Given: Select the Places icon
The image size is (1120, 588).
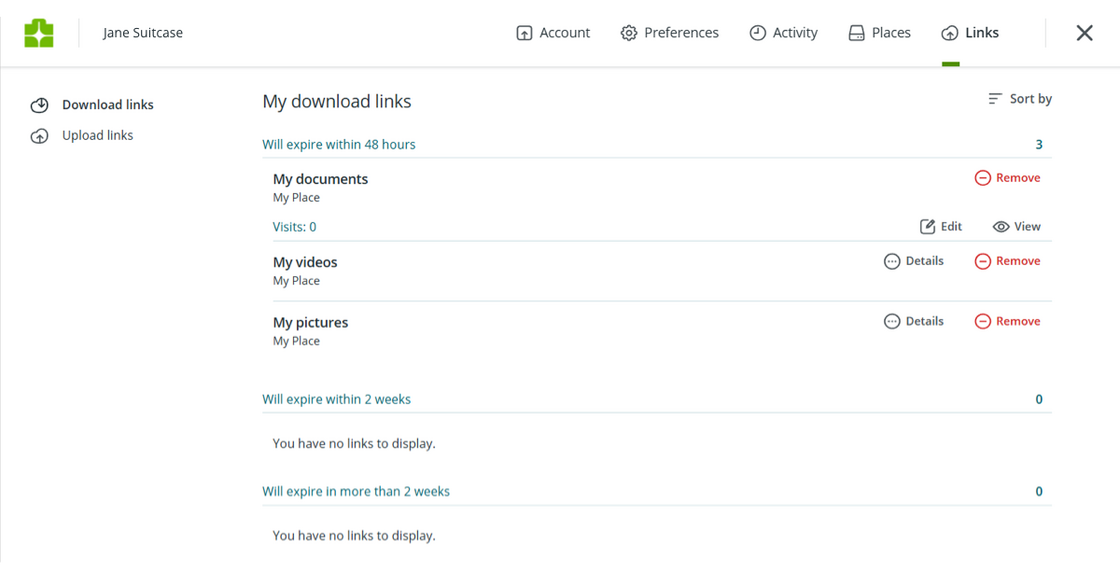Looking at the screenshot, I should [x=854, y=32].
